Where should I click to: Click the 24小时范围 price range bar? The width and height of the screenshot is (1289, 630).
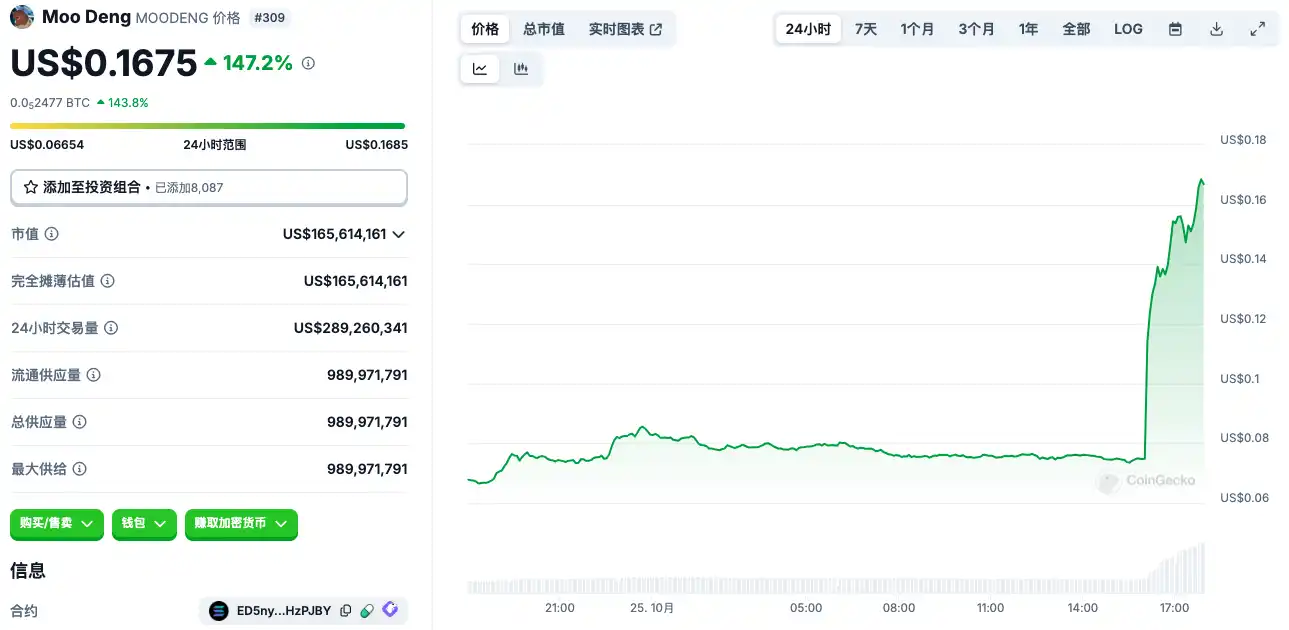click(x=208, y=126)
